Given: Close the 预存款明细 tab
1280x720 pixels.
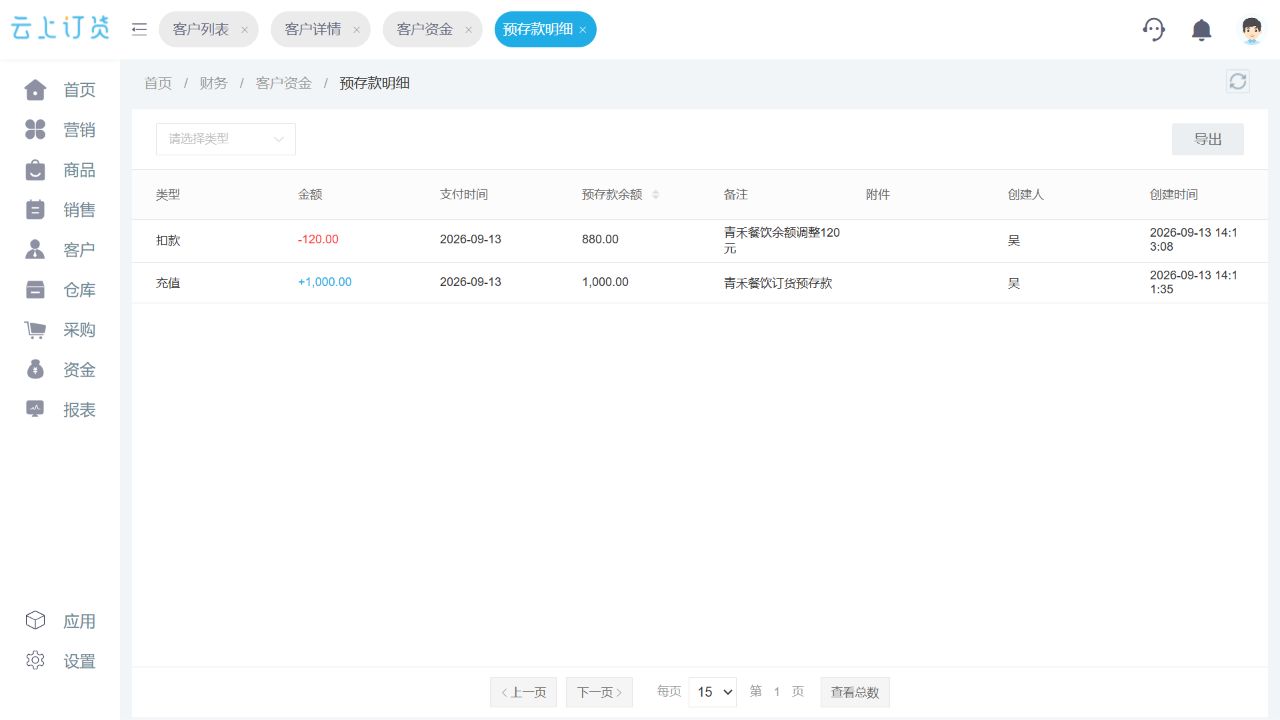Looking at the screenshot, I should tap(583, 30).
